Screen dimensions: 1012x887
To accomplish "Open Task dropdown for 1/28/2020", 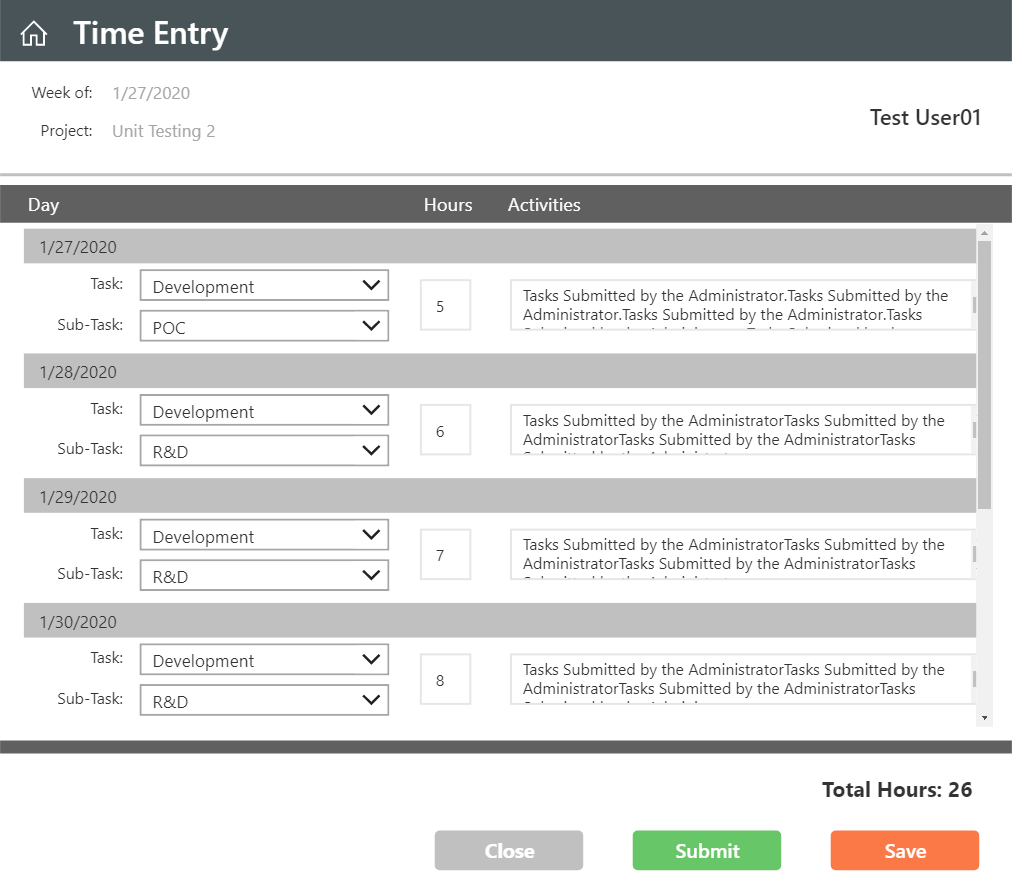I will [x=264, y=411].
